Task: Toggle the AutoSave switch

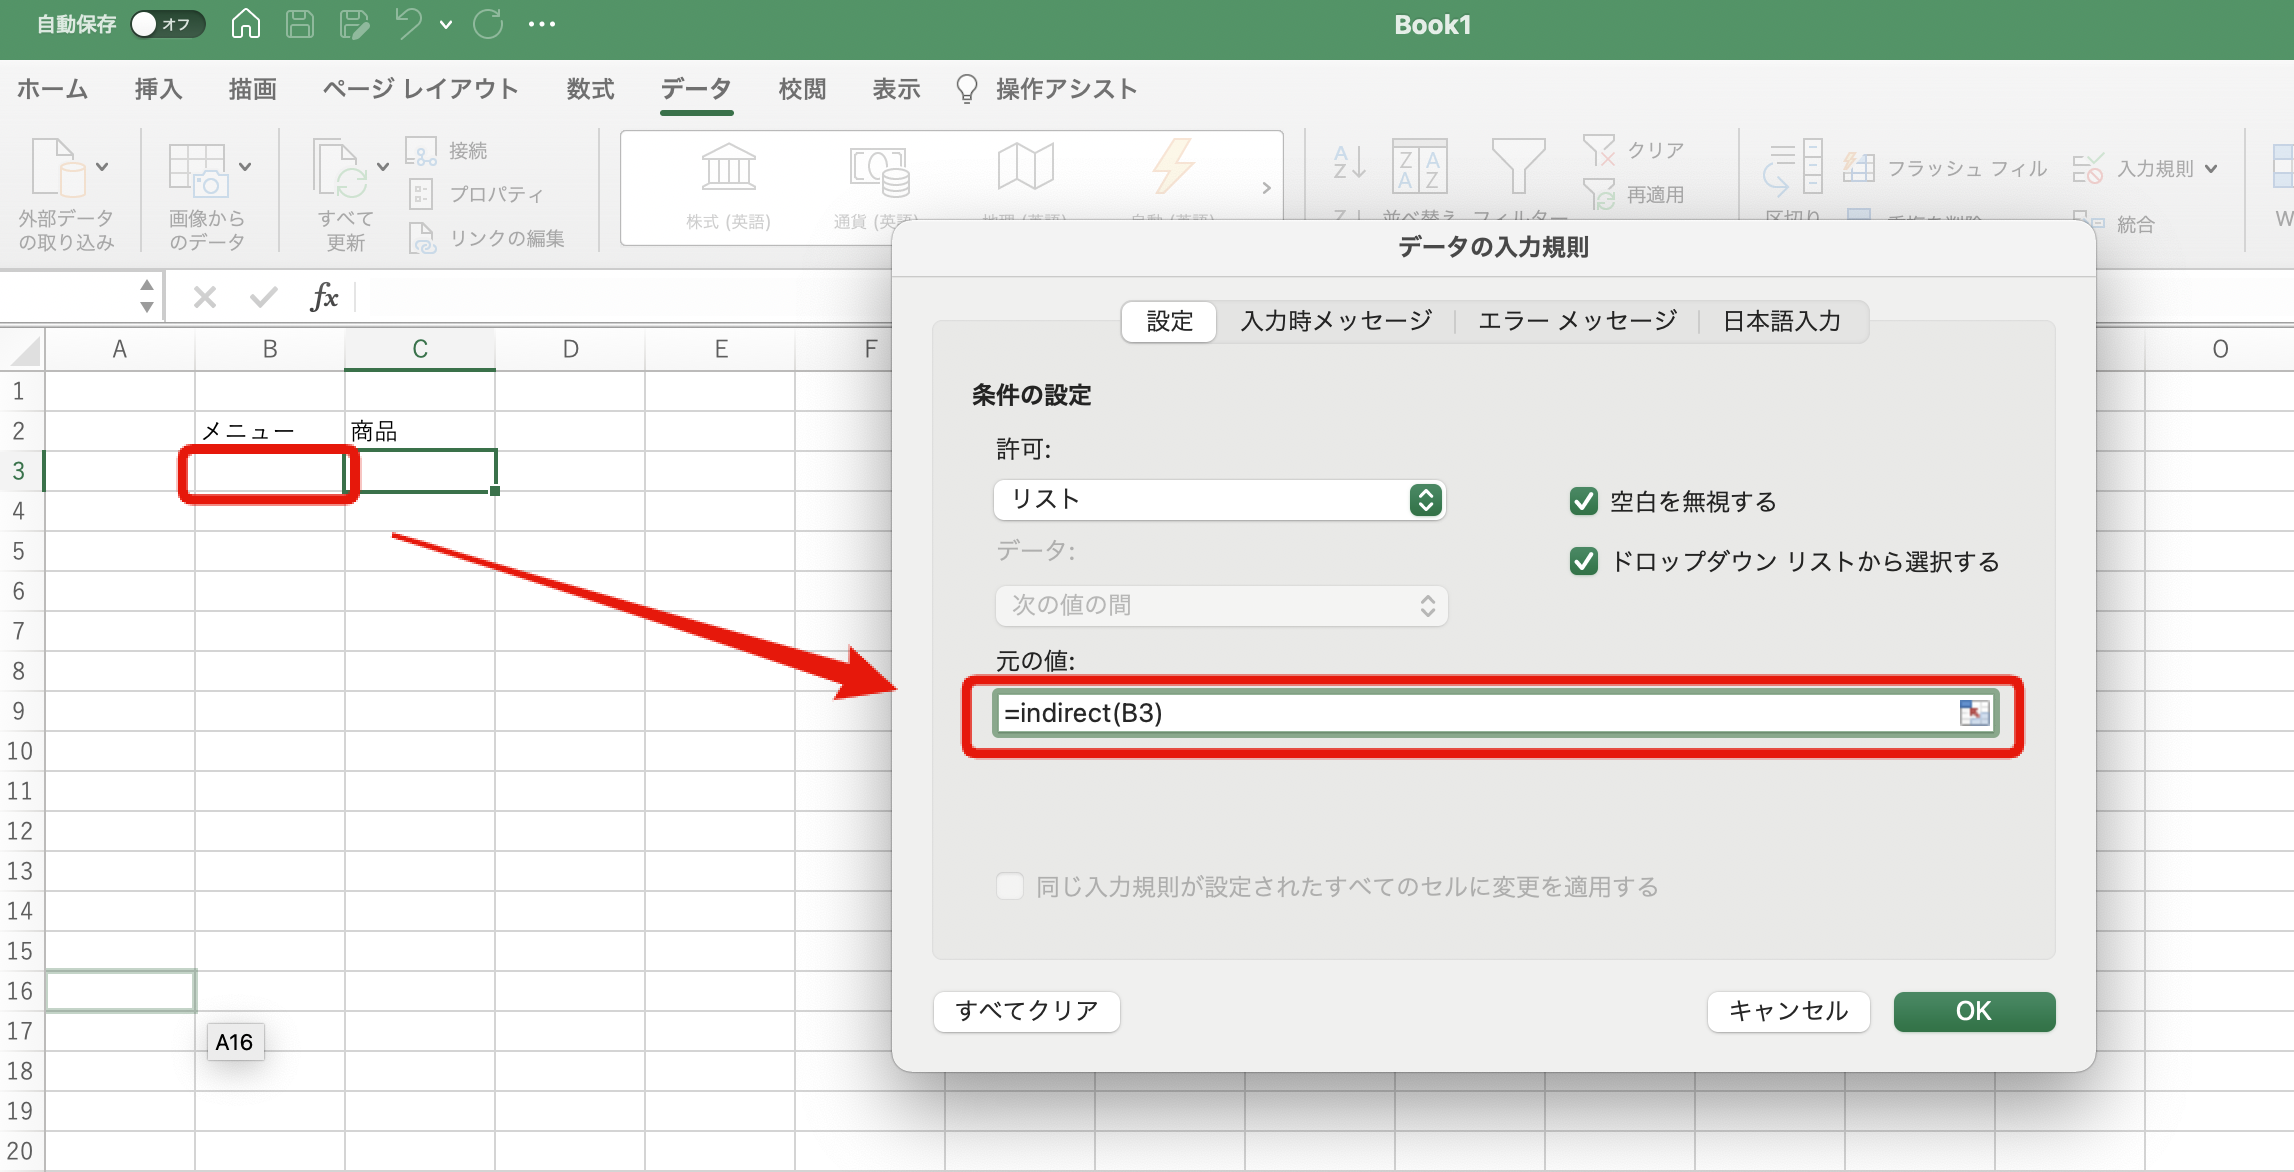Action: coord(167,24)
